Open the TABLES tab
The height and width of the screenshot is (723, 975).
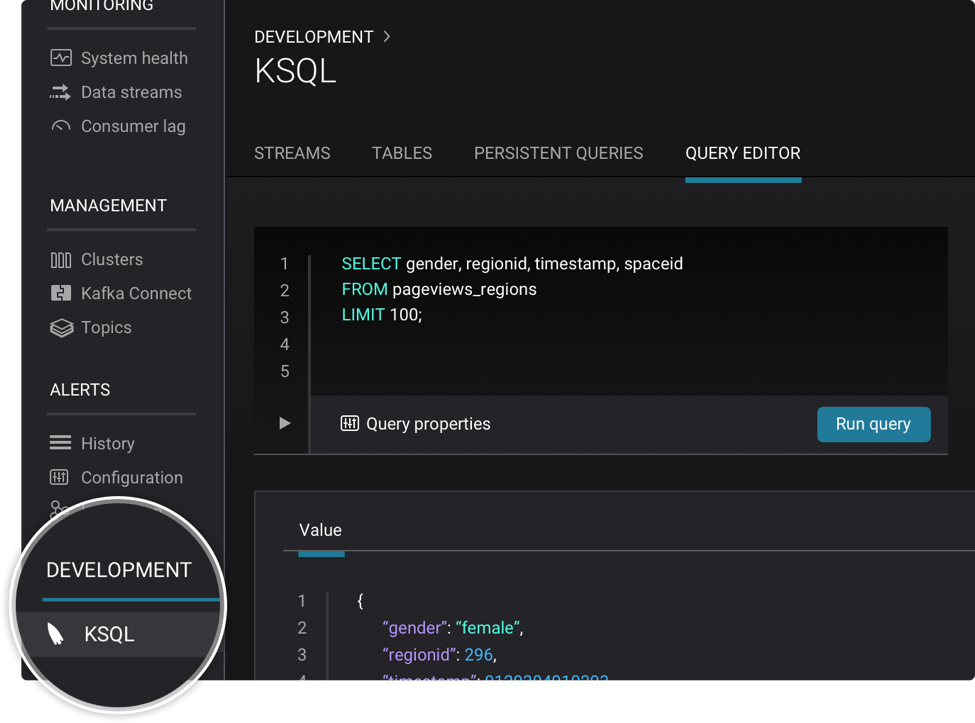click(401, 153)
